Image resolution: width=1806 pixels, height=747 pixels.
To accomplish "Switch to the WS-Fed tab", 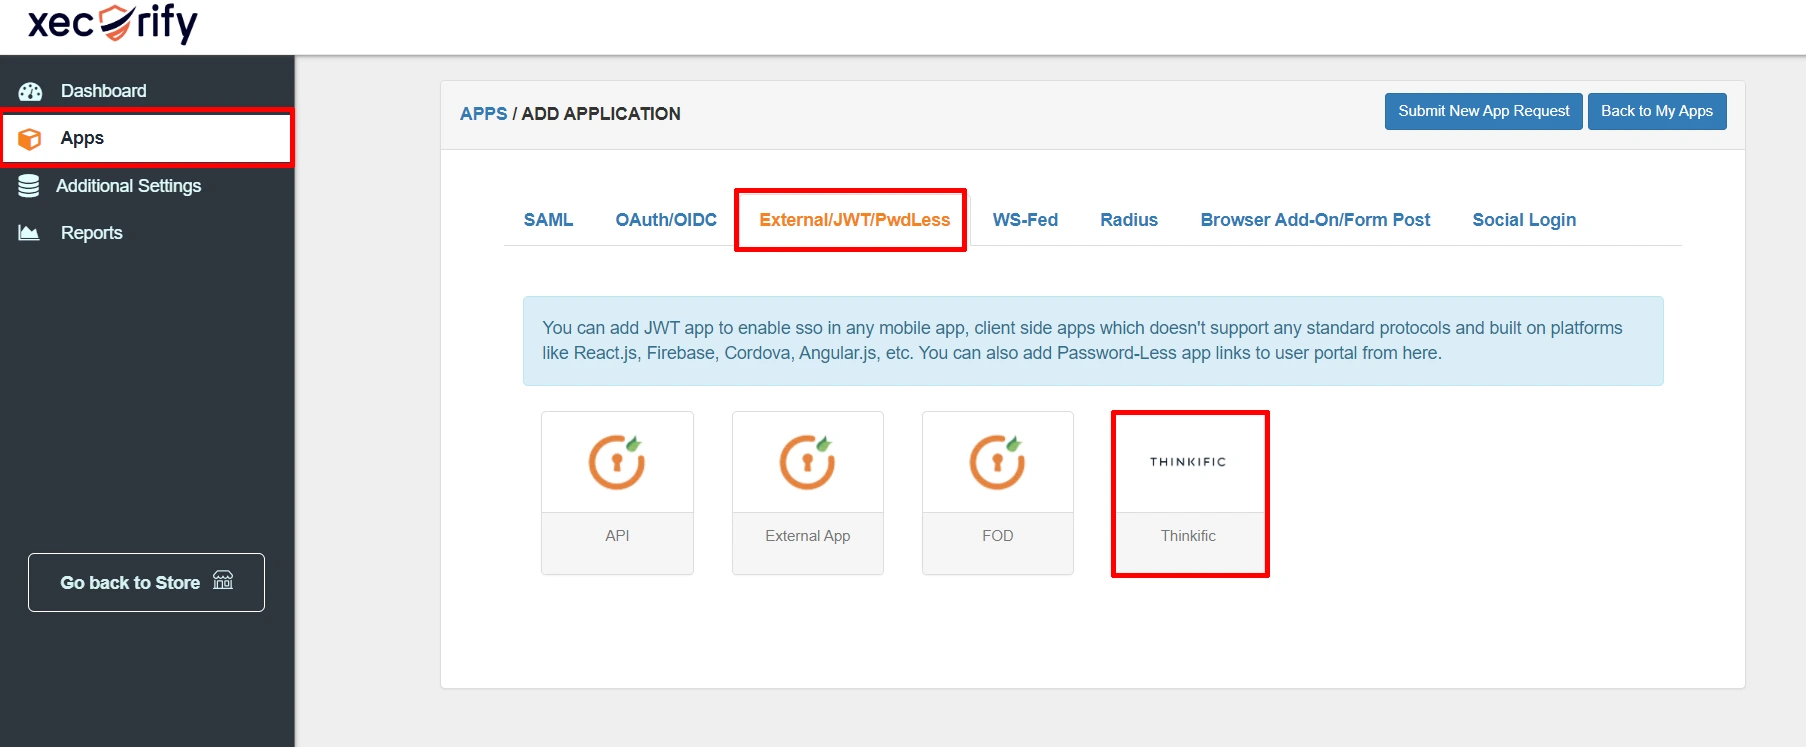I will tap(1025, 220).
